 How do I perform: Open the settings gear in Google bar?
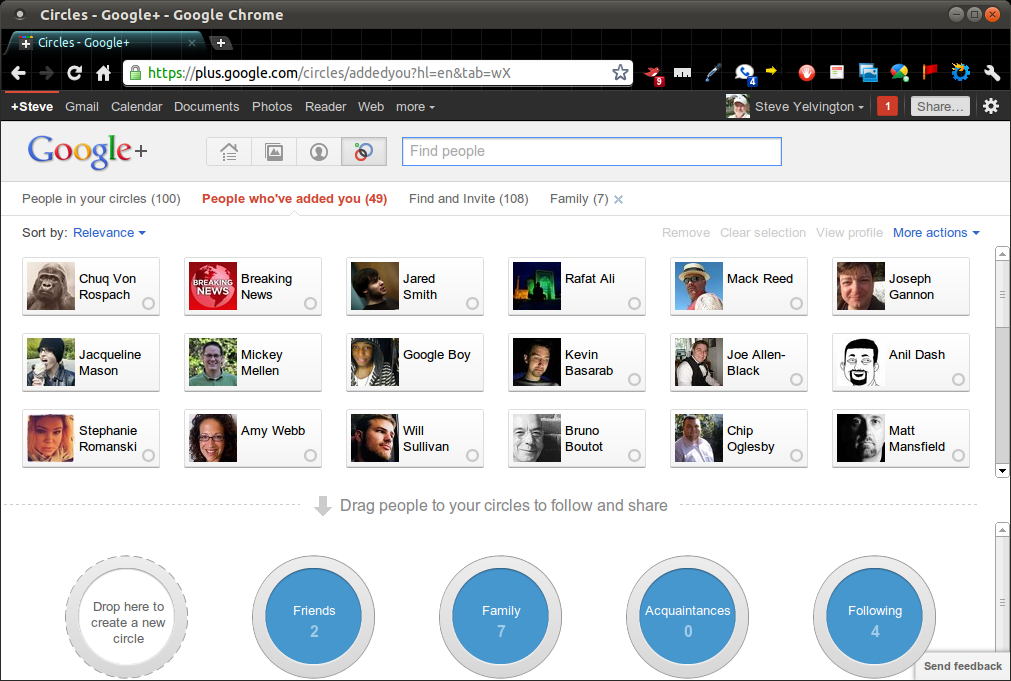point(991,106)
